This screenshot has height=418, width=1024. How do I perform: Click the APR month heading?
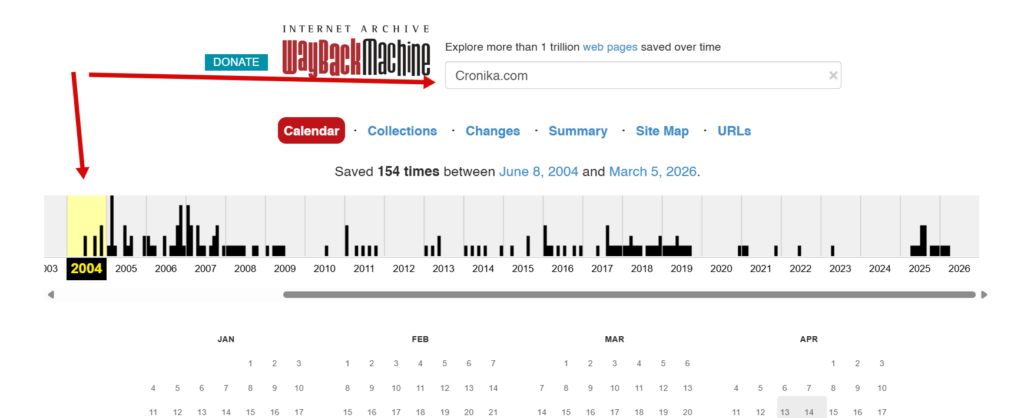coord(808,340)
